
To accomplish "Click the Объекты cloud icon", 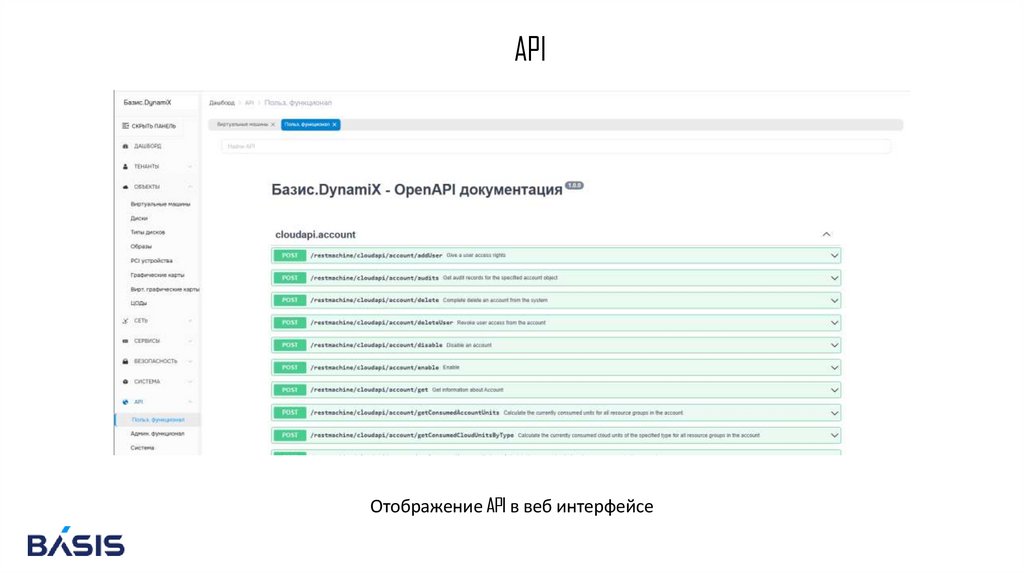I will point(125,187).
